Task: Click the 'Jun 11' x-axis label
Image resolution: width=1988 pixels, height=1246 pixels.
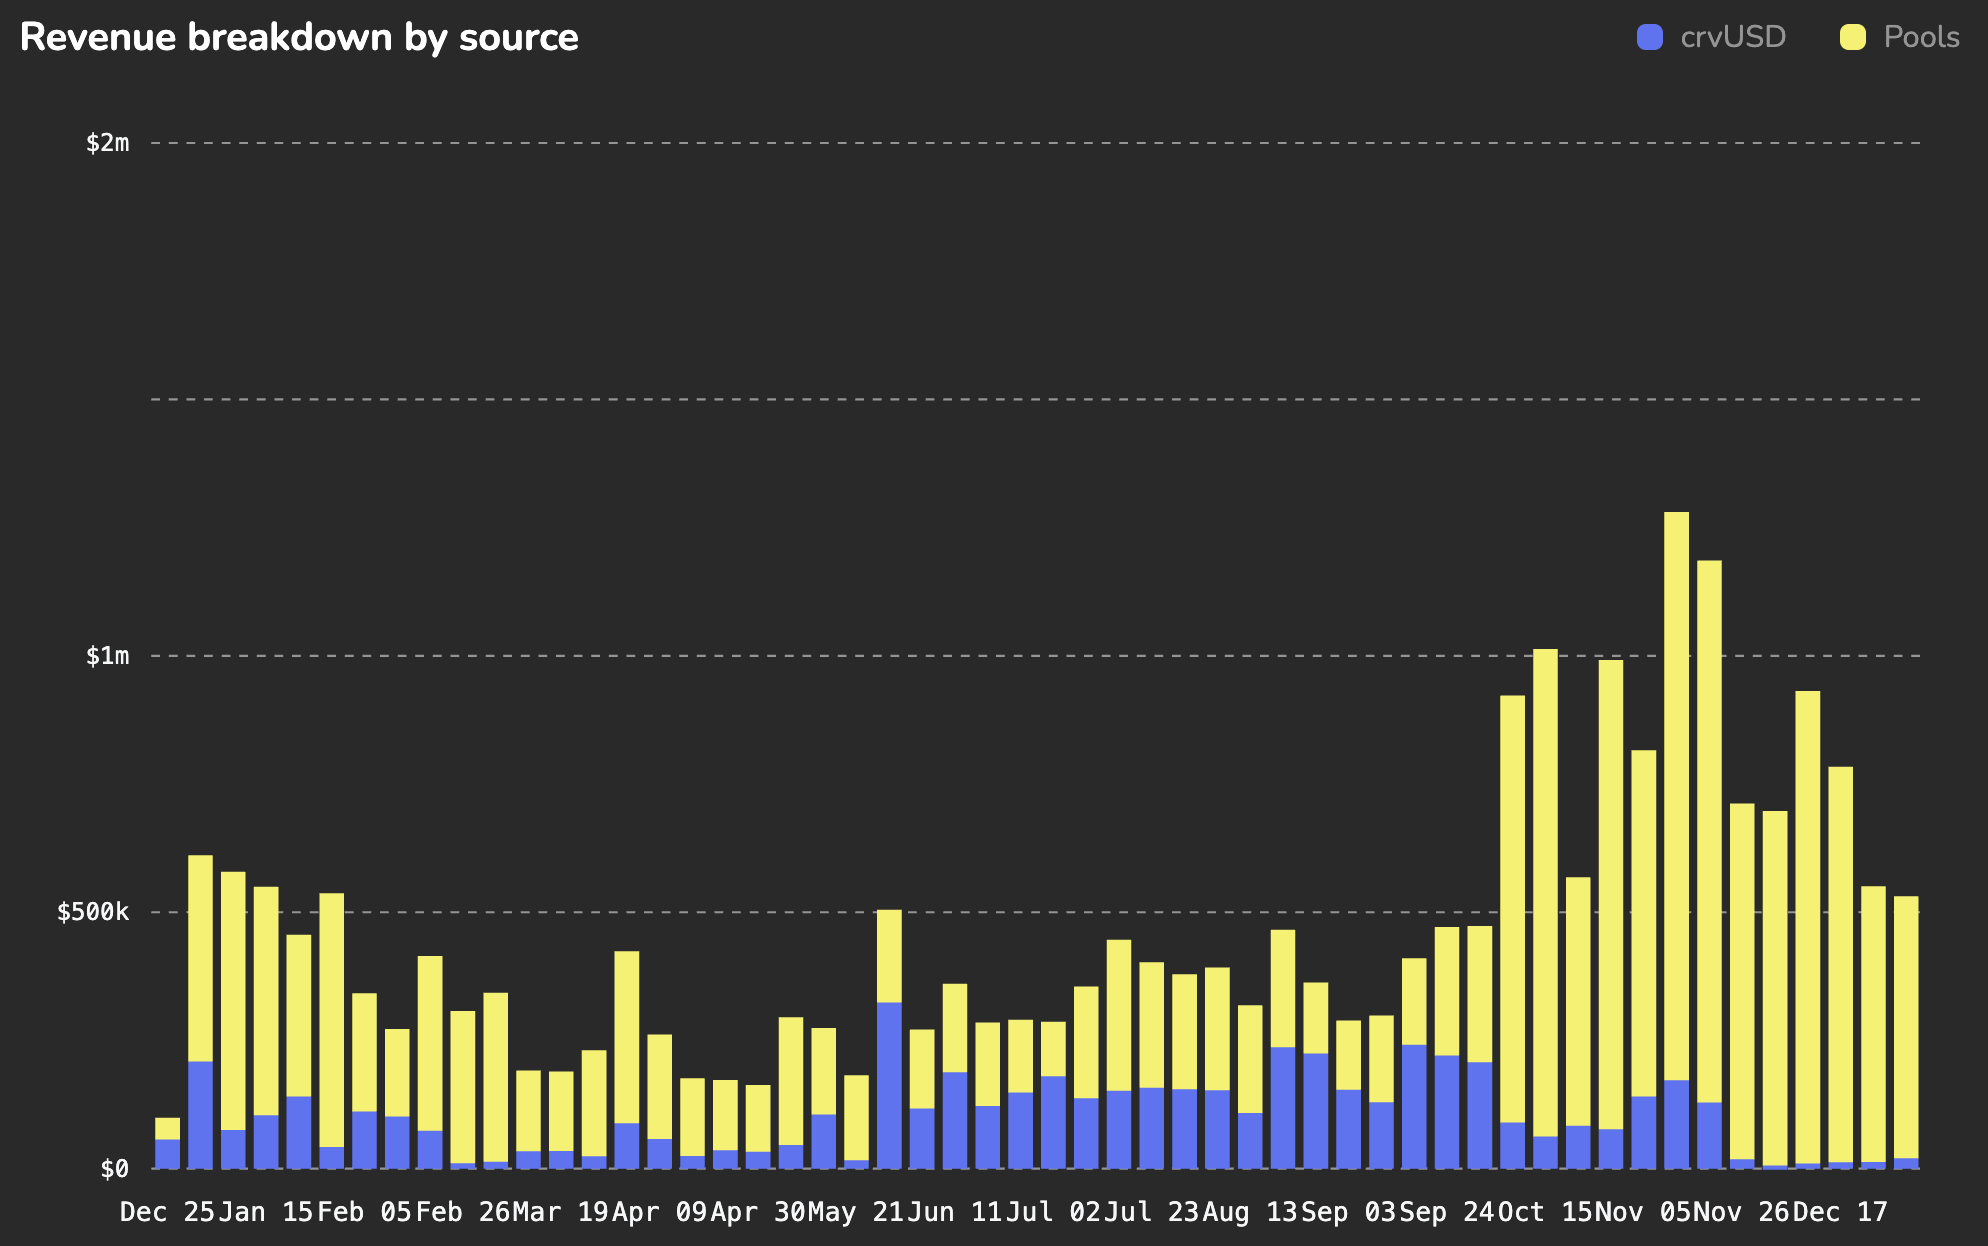Action: [x=954, y=1212]
